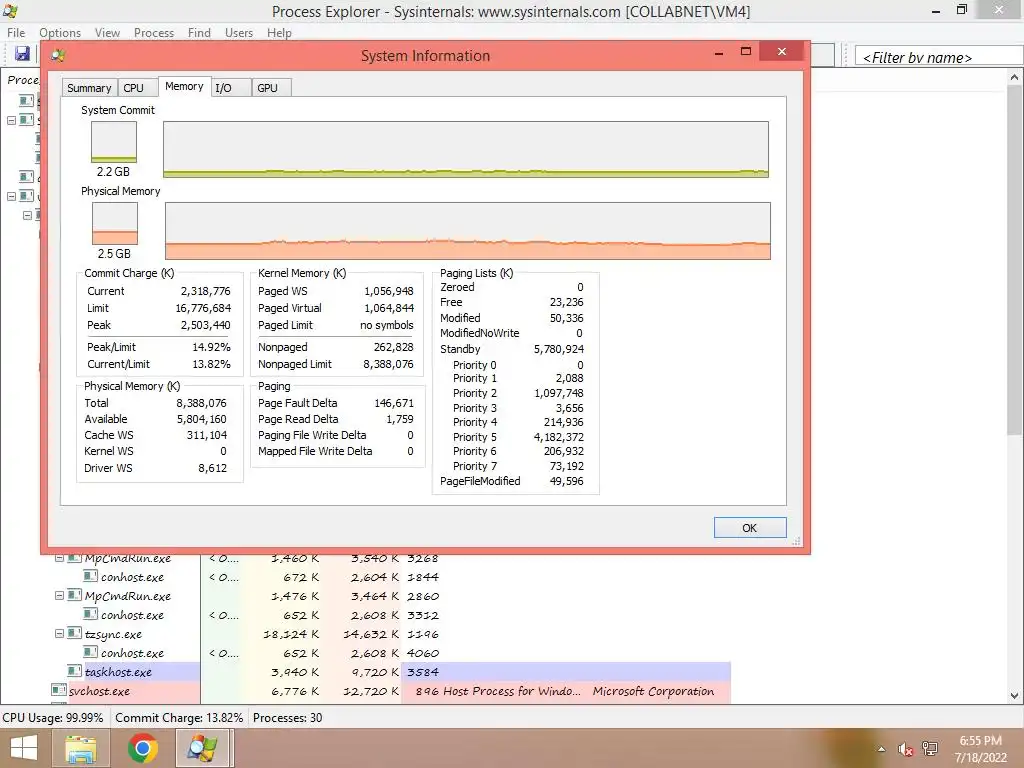Click the 'Processes: 30' status entry
Image resolution: width=1024 pixels, height=768 pixels.
(287, 718)
